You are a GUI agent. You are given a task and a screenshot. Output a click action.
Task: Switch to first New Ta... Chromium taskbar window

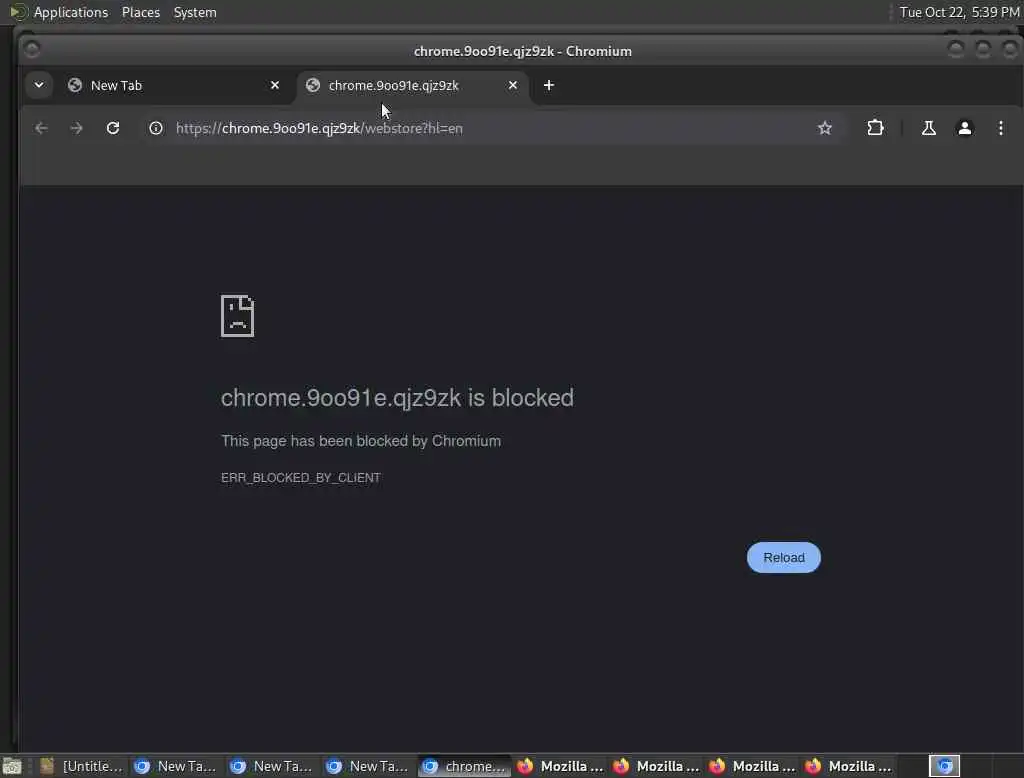[176, 766]
